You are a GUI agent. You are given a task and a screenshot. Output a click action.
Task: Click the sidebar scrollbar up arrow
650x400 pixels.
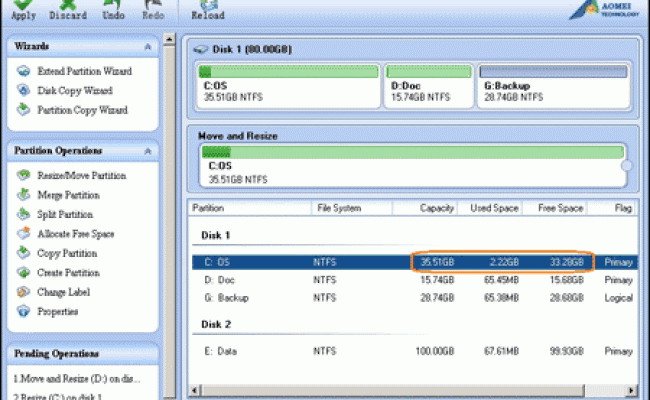[169, 39]
